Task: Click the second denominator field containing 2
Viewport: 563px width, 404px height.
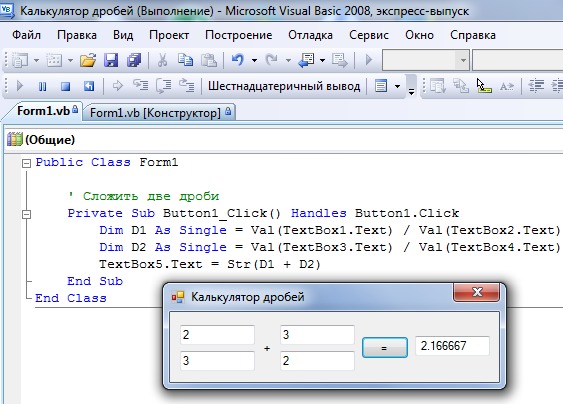Action: [317, 361]
